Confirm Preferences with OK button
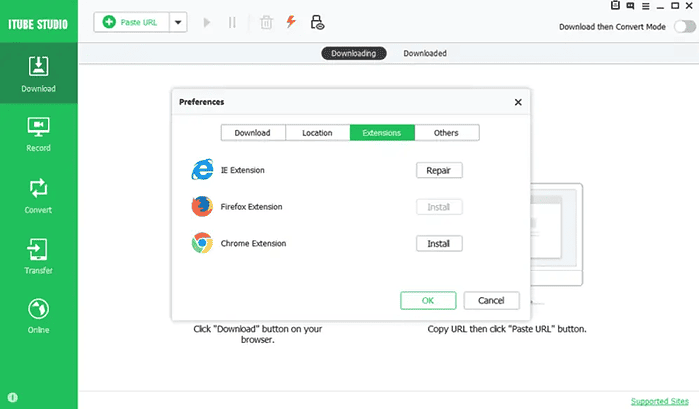The height and width of the screenshot is (409, 699). [428, 301]
